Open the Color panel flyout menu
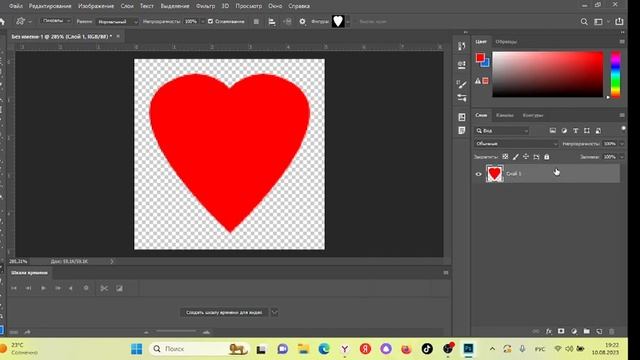This screenshot has width=640, height=360. pyautogui.click(x=622, y=42)
